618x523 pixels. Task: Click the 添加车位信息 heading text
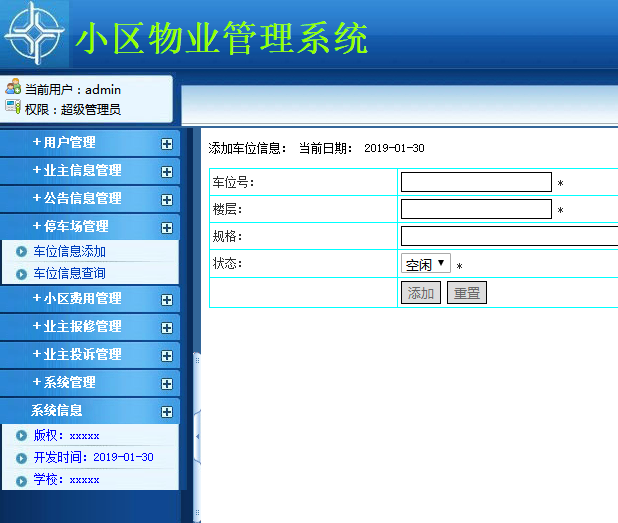click(248, 148)
